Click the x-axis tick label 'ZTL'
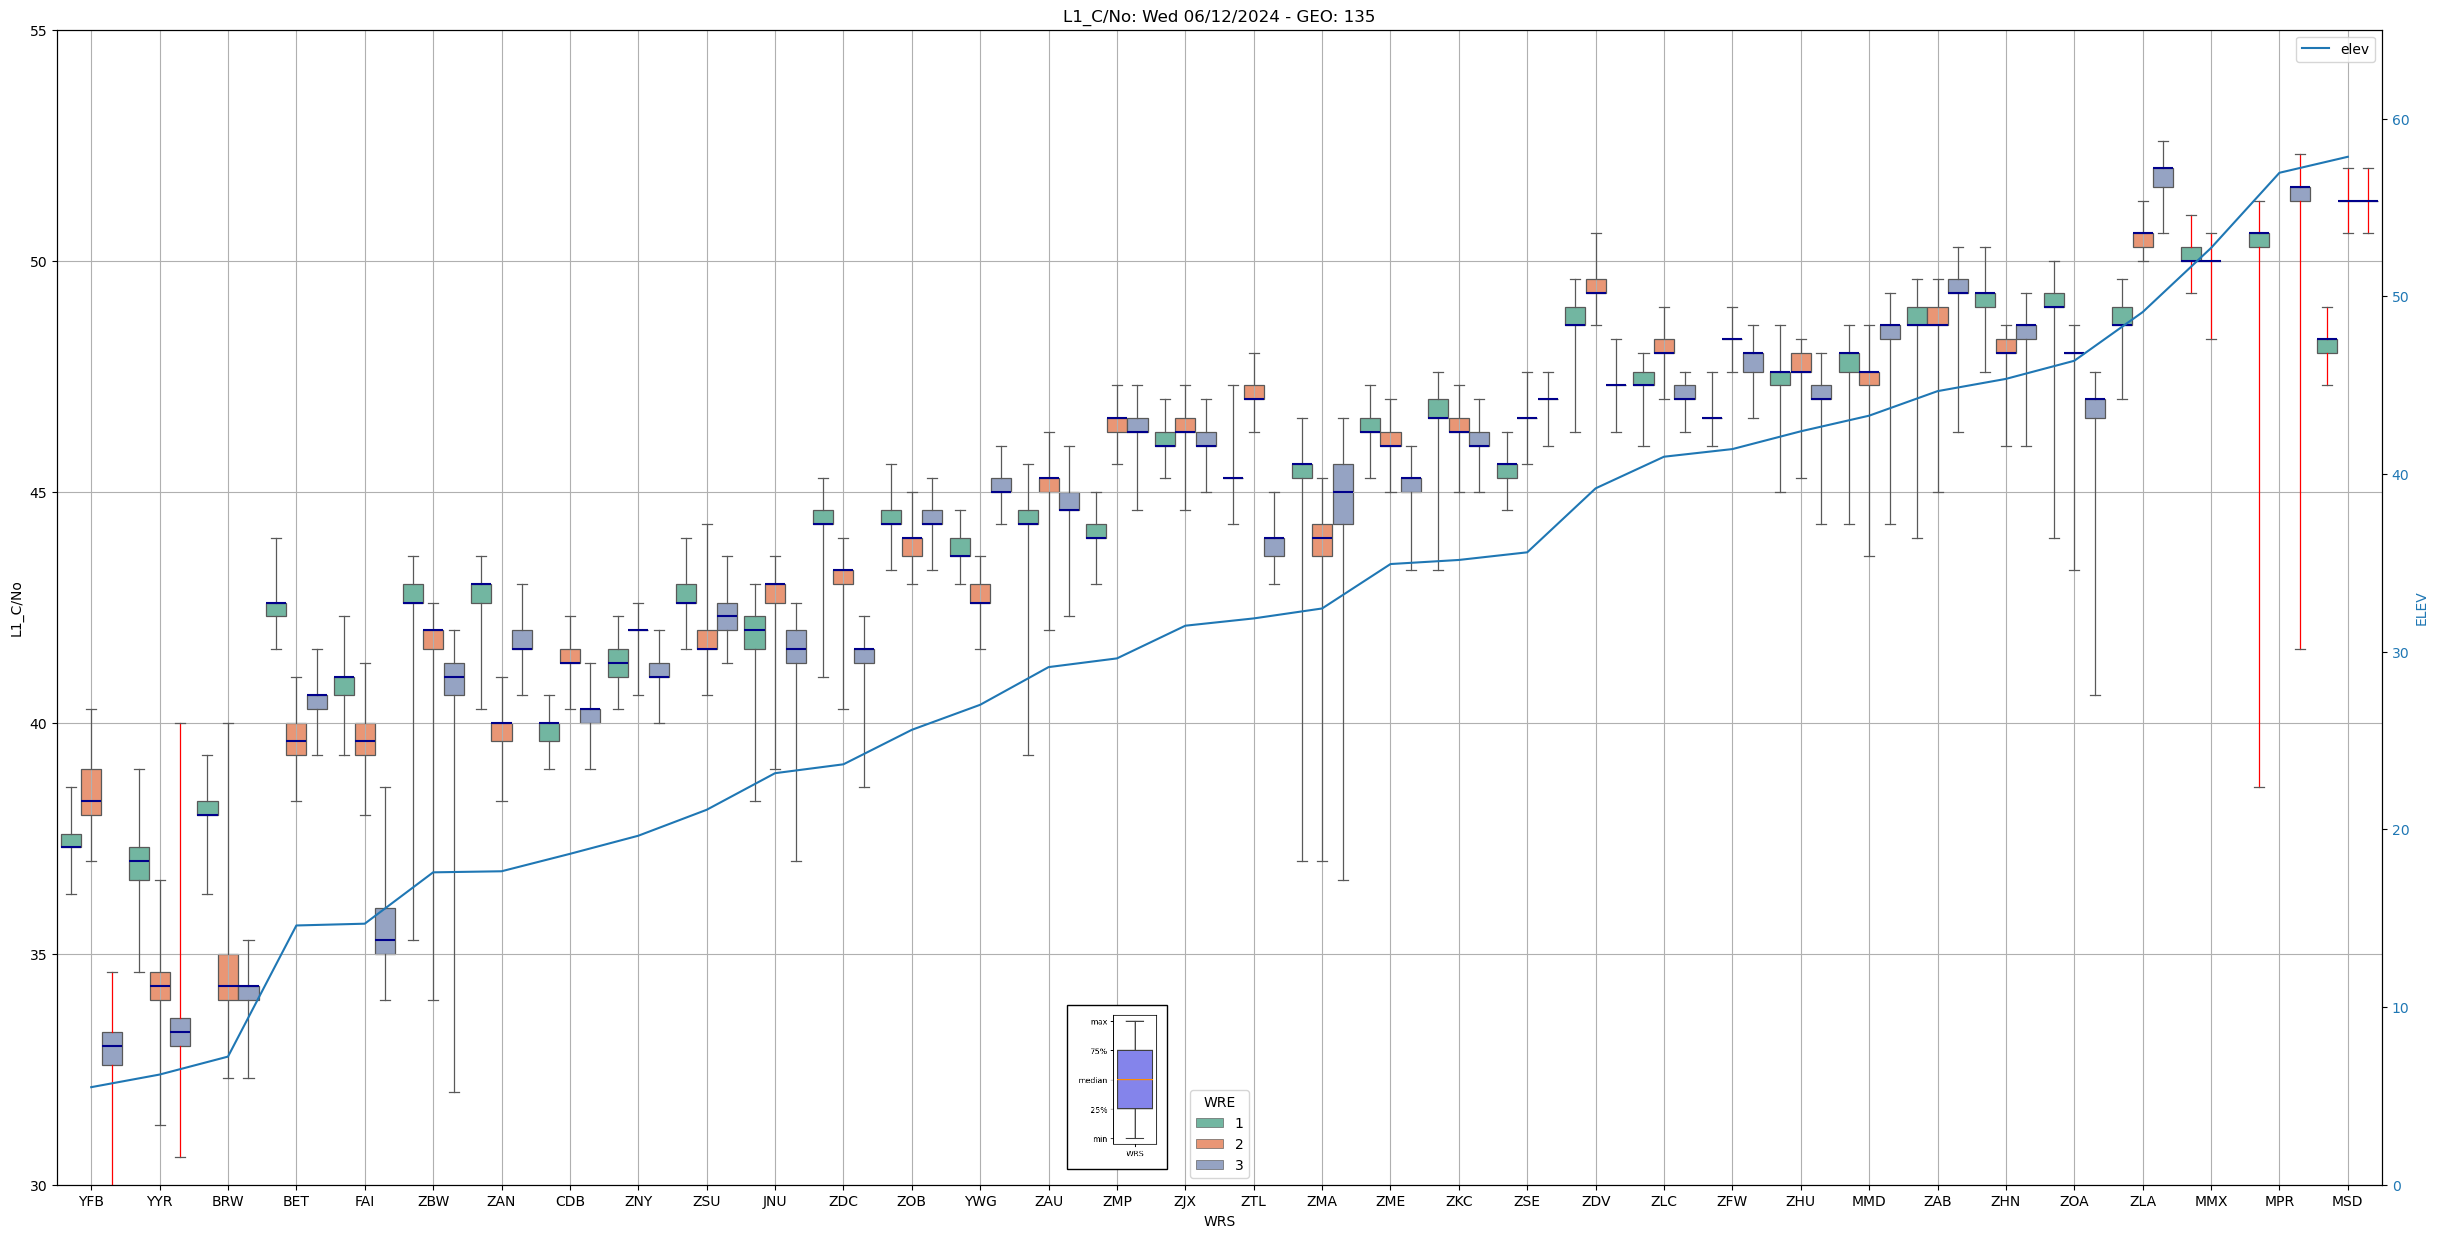 pos(1253,1201)
